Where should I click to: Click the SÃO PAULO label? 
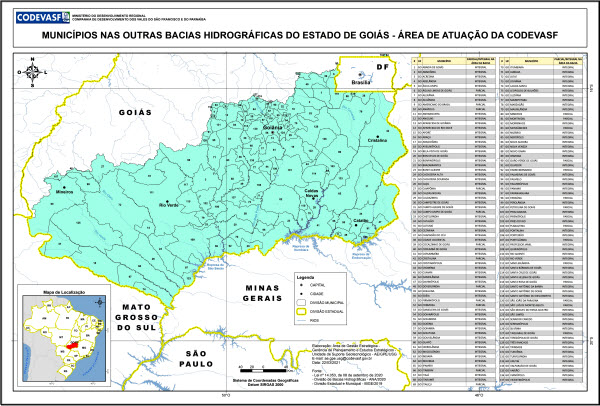pyautogui.click(x=196, y=358)
